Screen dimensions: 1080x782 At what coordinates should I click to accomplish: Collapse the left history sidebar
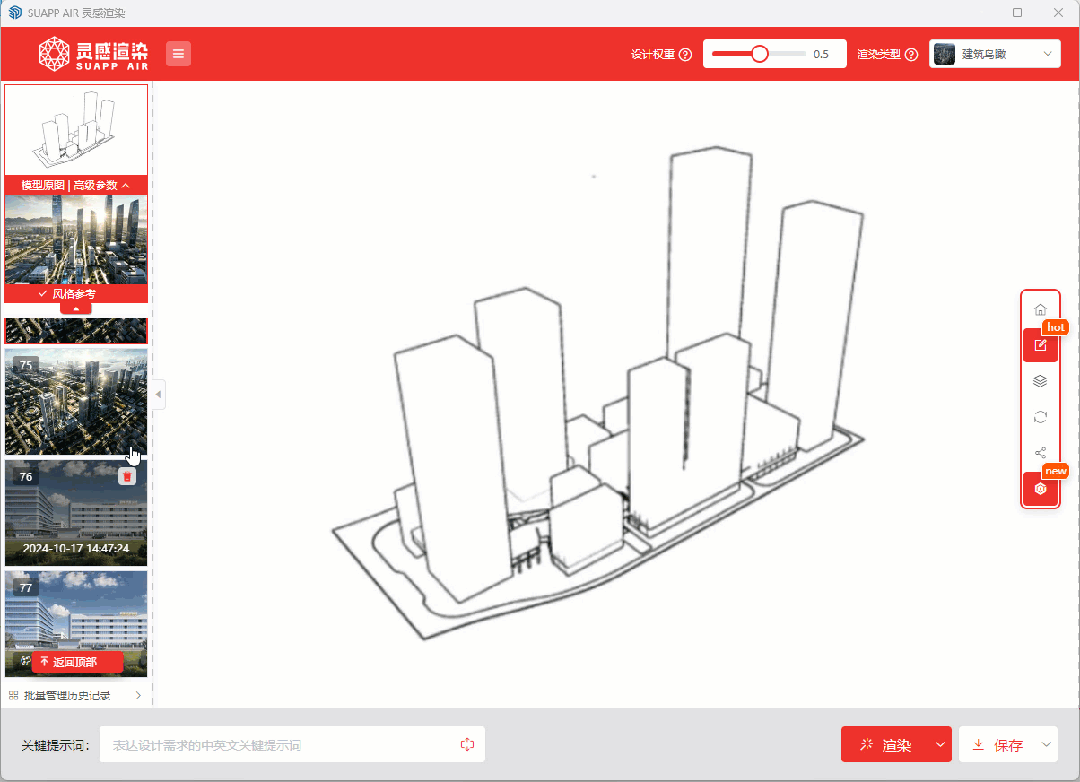pos(158,395)
